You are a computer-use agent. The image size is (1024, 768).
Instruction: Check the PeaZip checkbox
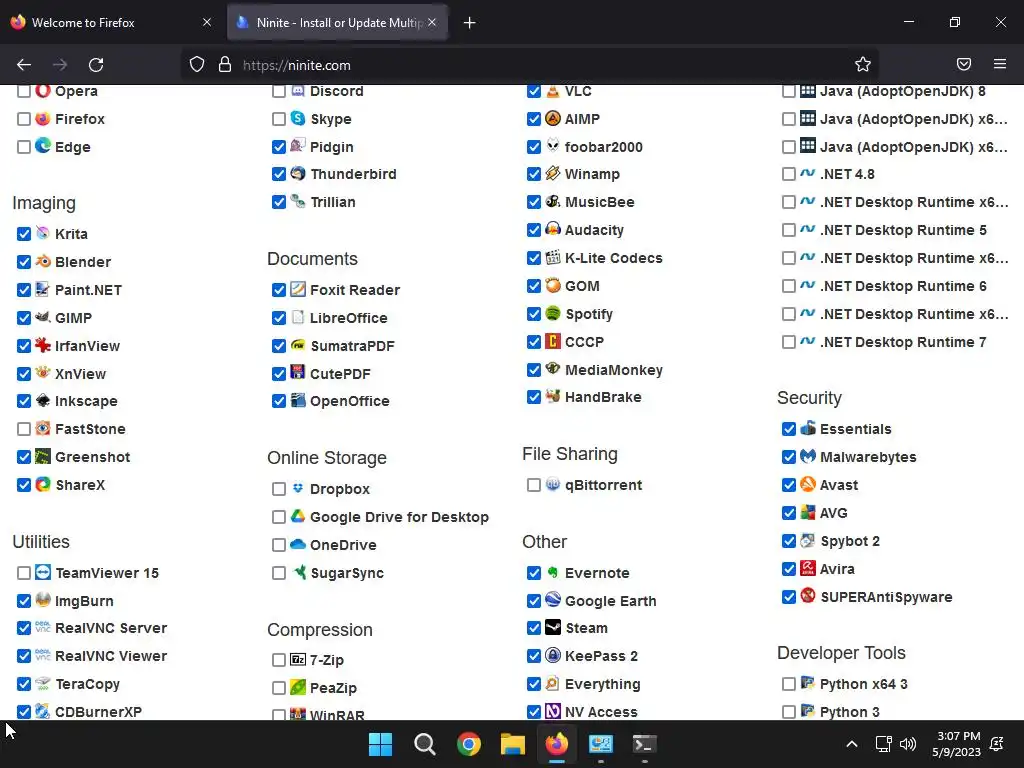tap(279, 688)
